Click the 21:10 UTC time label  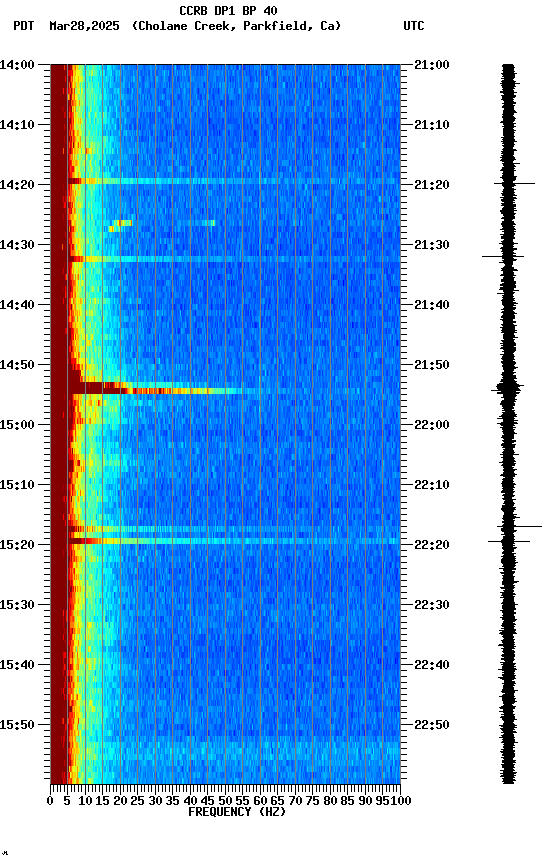click(432, 125)
